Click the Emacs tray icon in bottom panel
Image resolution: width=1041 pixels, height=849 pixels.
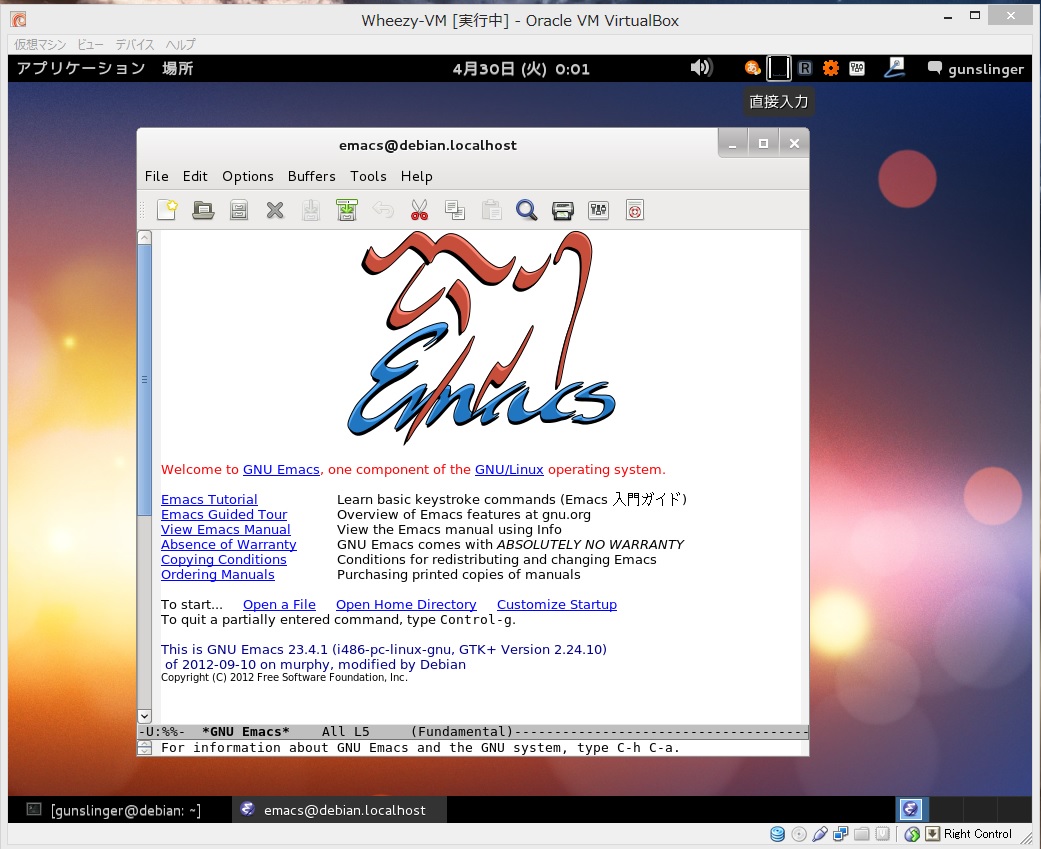(x=910, y=809)
